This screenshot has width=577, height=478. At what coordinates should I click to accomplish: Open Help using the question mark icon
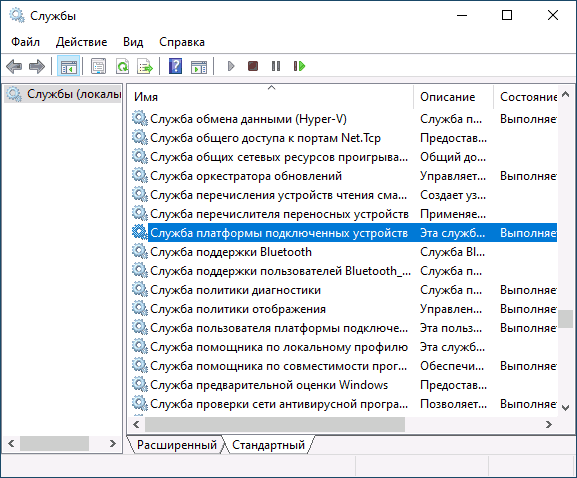[x=176, y=67]
